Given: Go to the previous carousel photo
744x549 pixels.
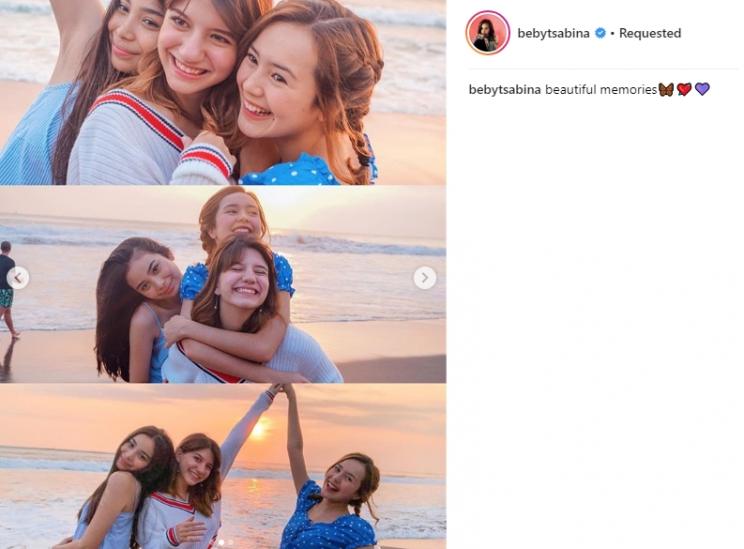Looking at the screenshot, I should (x=18, y=278).
